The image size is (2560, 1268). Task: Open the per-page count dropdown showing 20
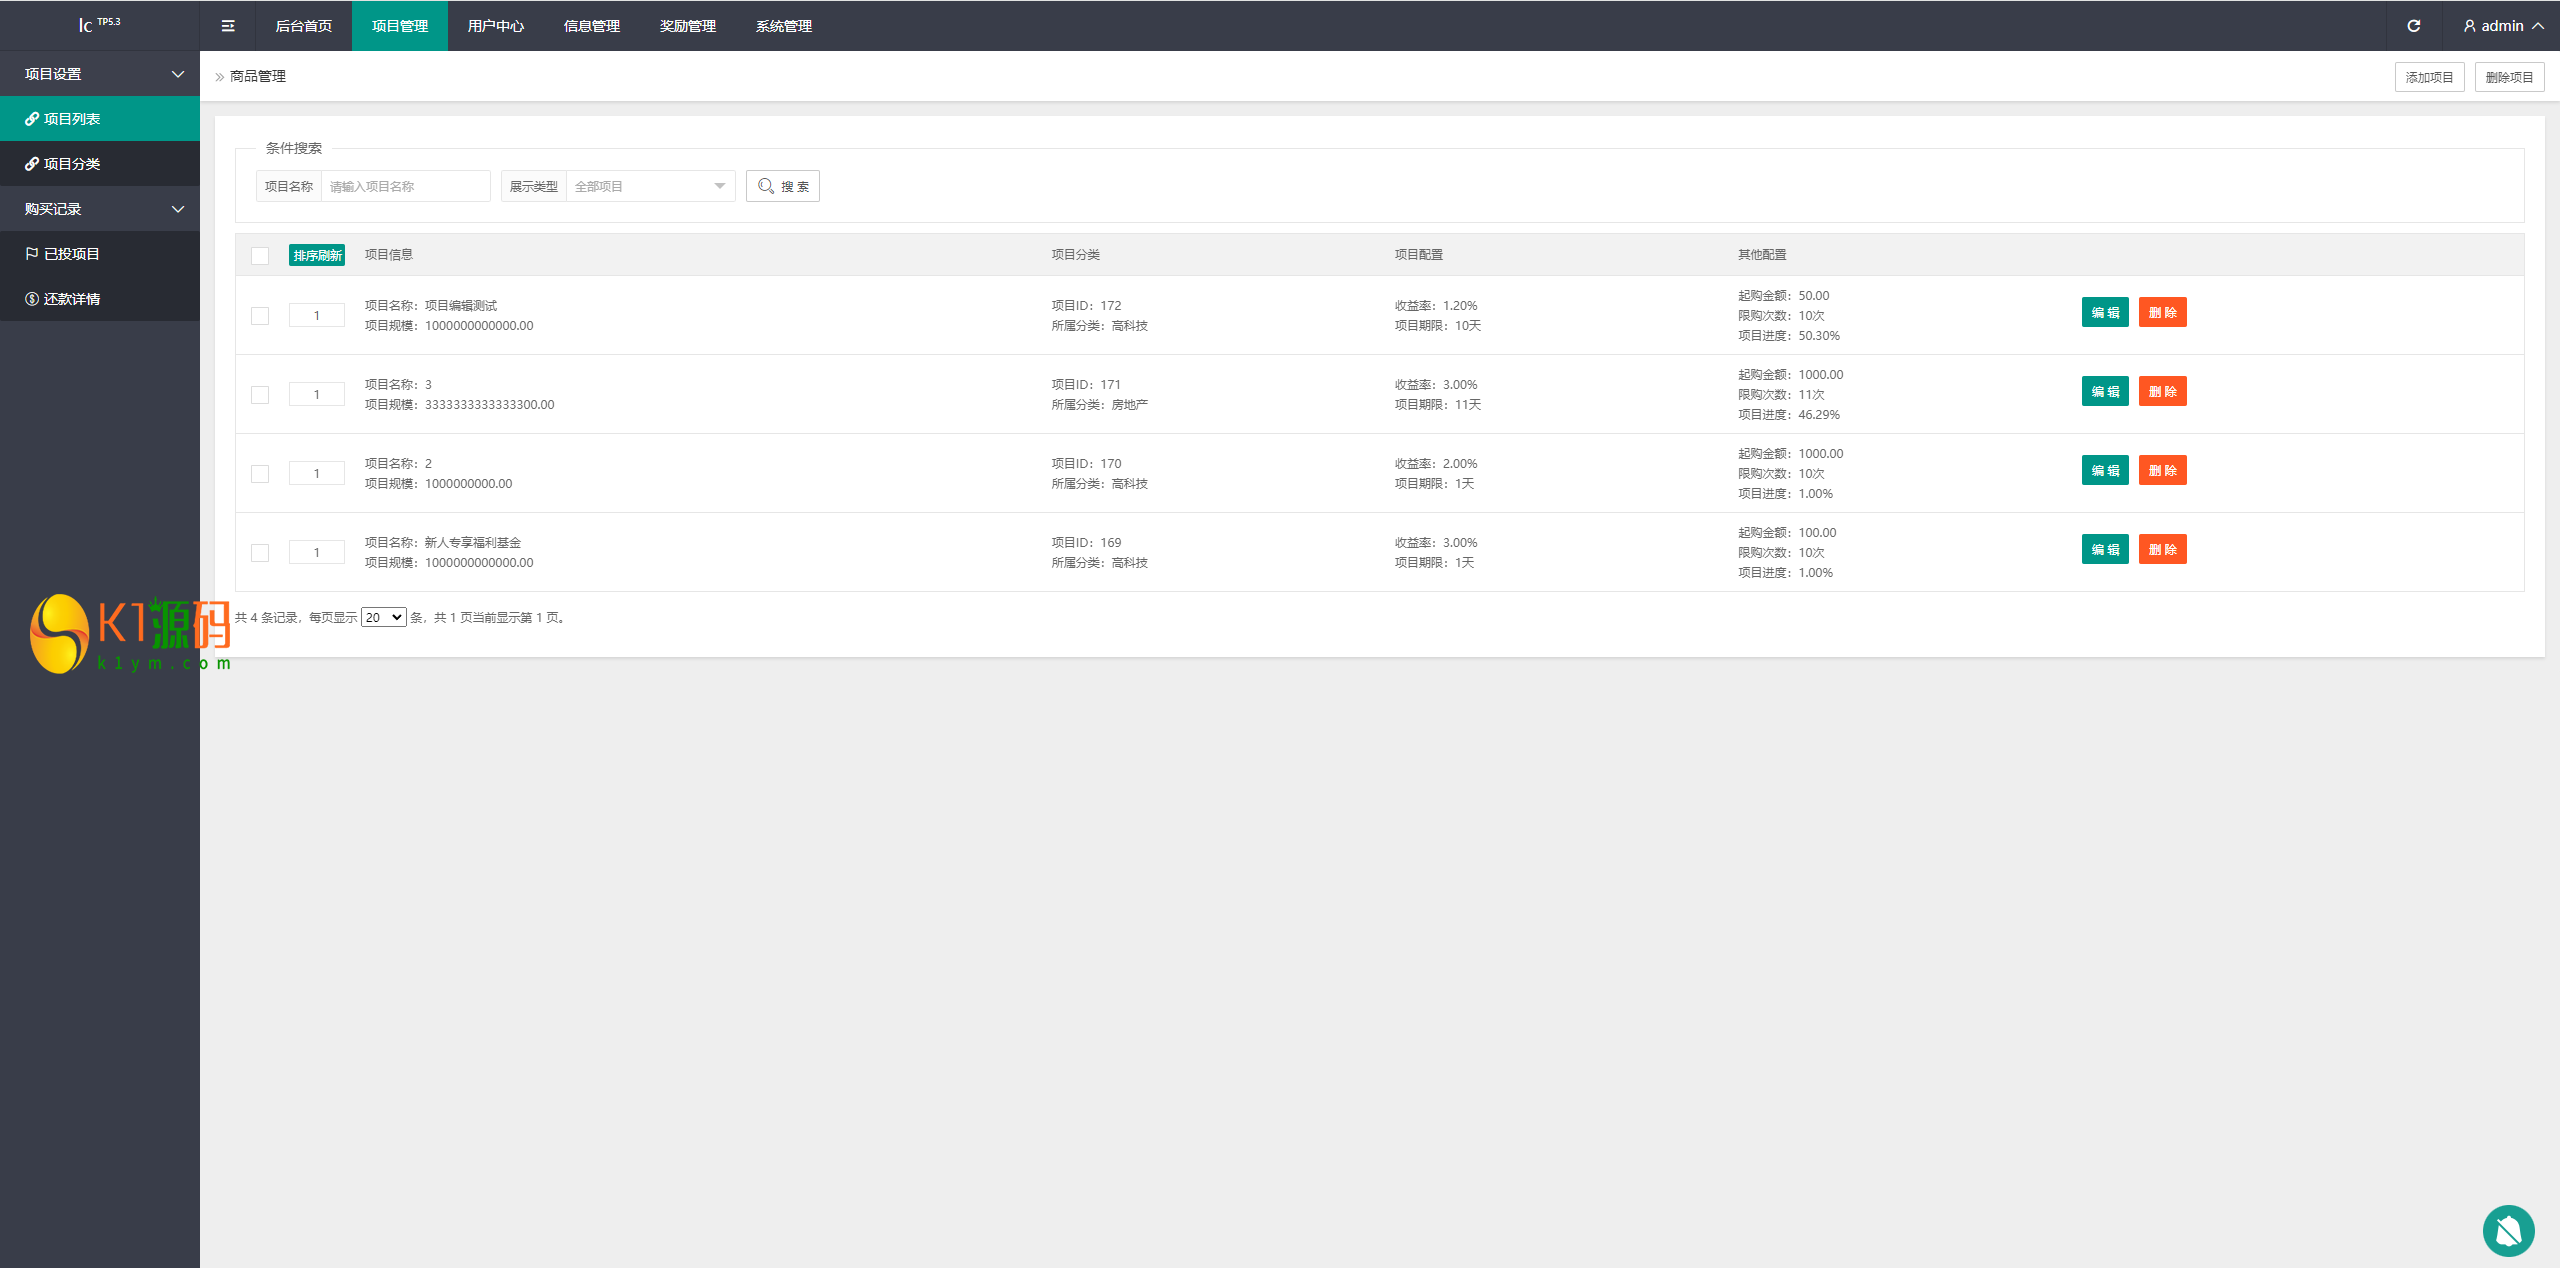tap(383, 618)
